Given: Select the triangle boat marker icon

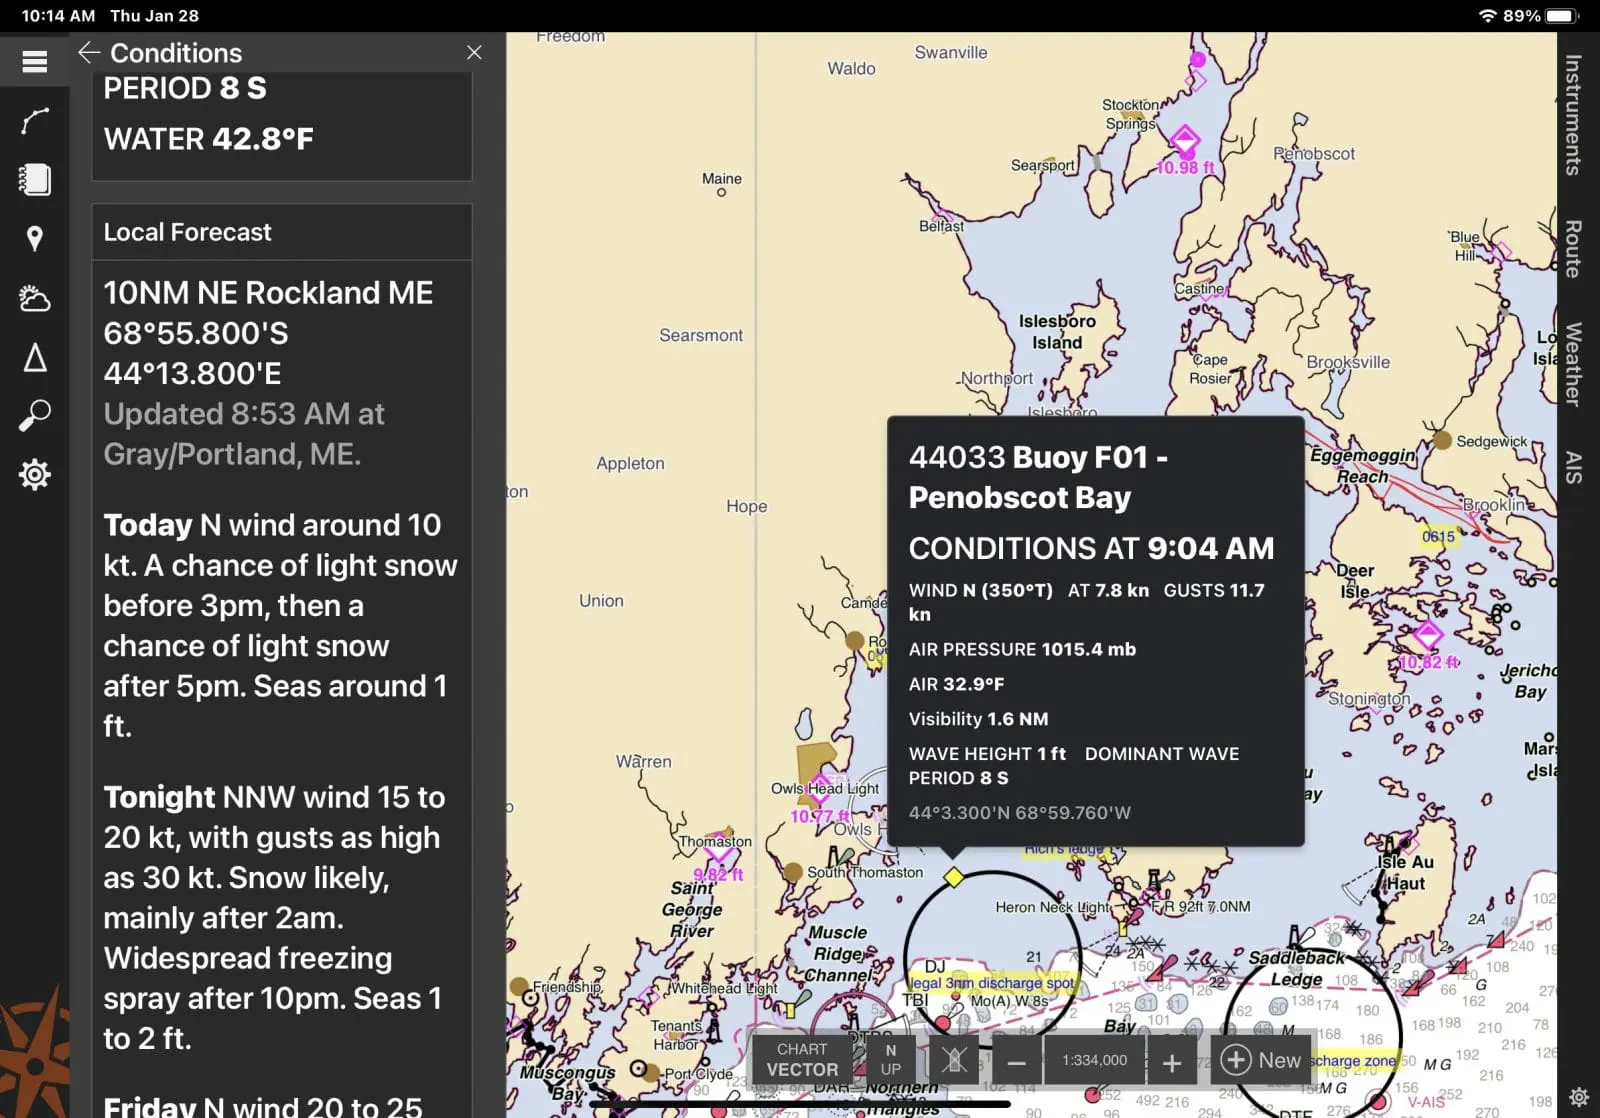Looking at the screenshot, I should click(x=35, y=357).
